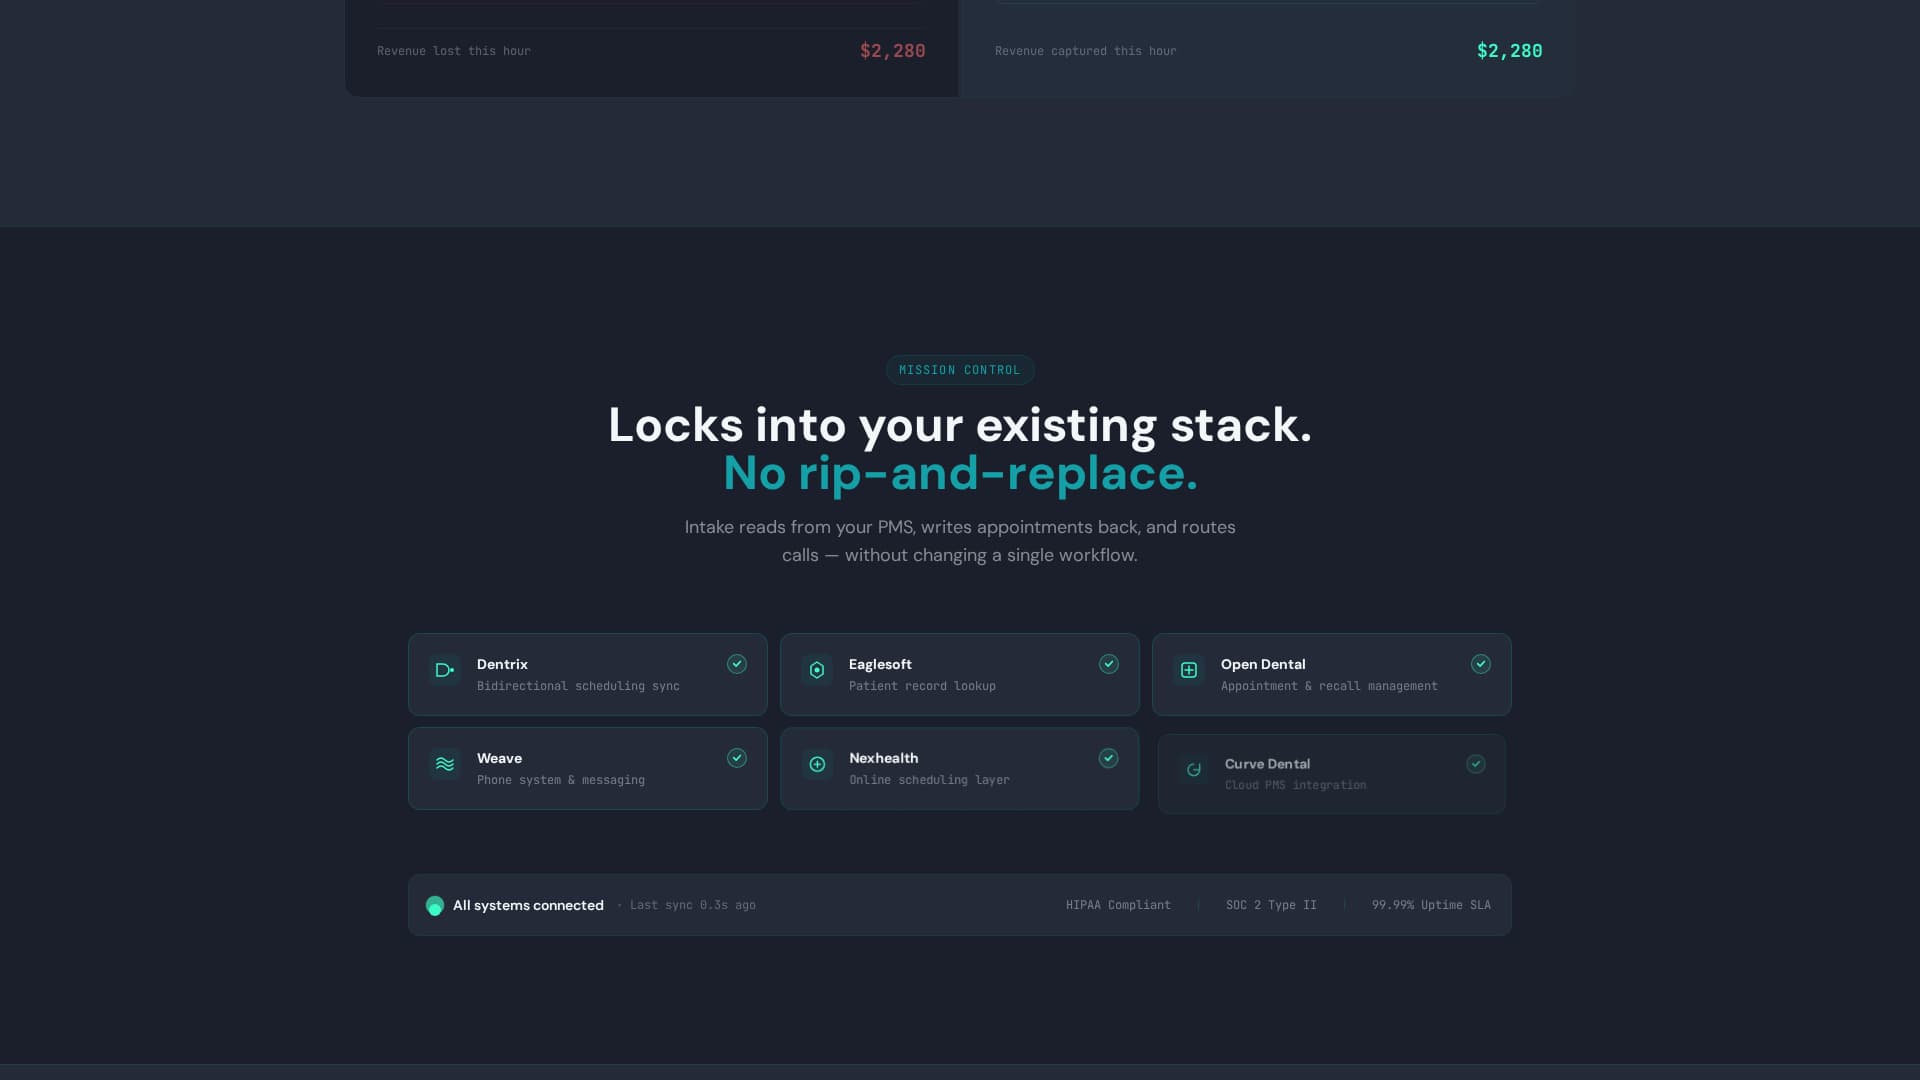
Task: Click the Dentrix card title
Action: [x=502, y=664]
